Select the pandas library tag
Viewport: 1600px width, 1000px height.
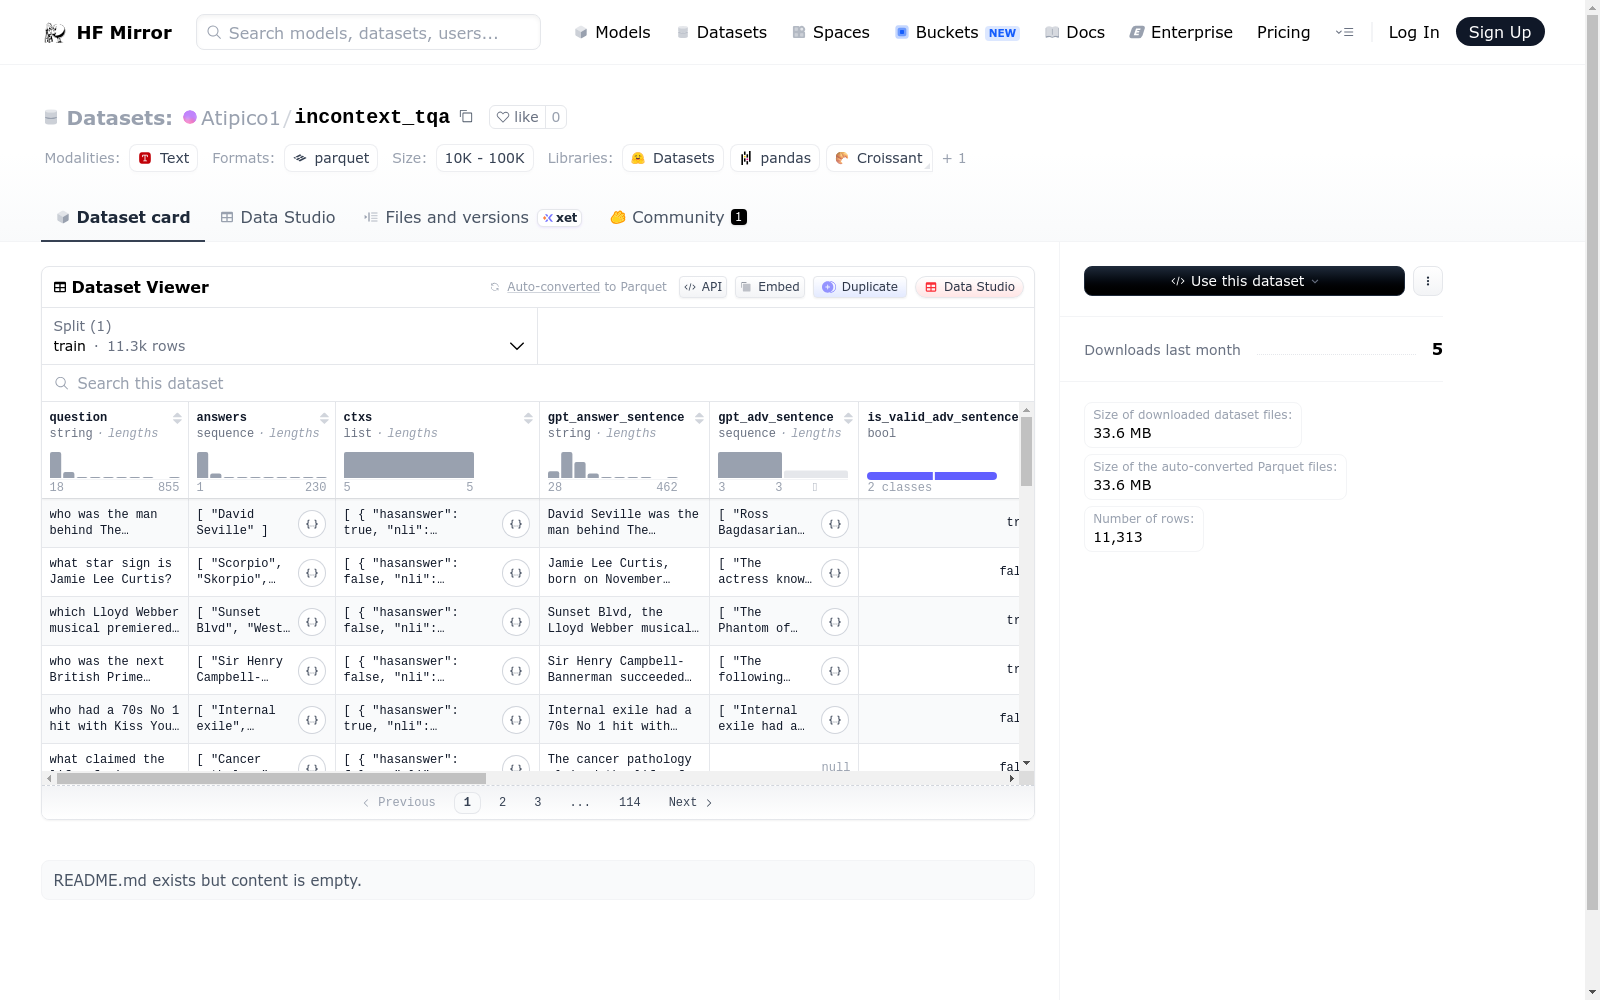pyautogui.click(x=775, y=158)
